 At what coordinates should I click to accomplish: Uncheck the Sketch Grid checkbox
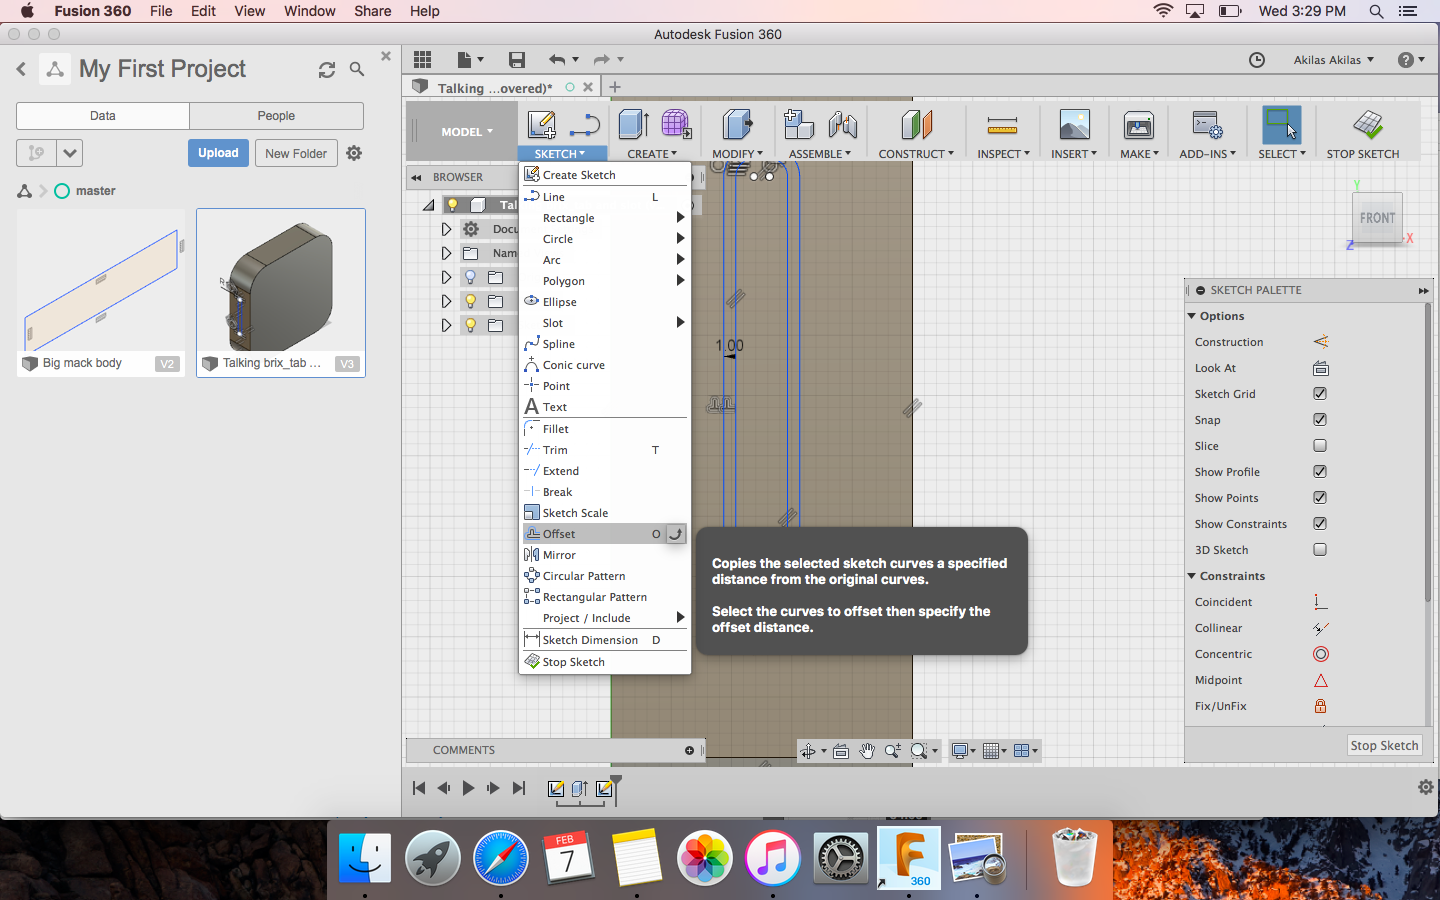point(1320,394)
